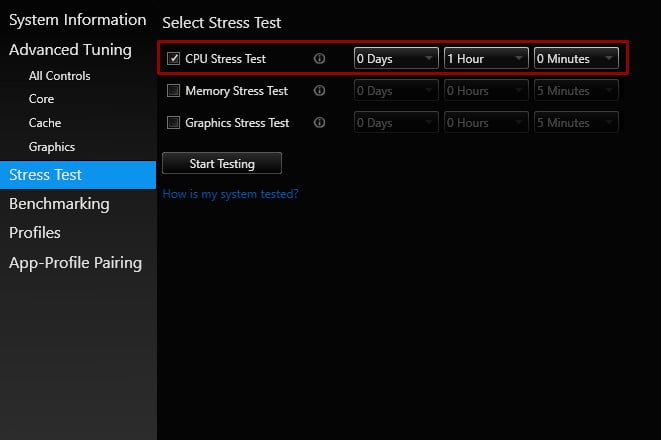The image size is (661, 440).
Task: Select Graphics tuning submenu
Action: 52,147
